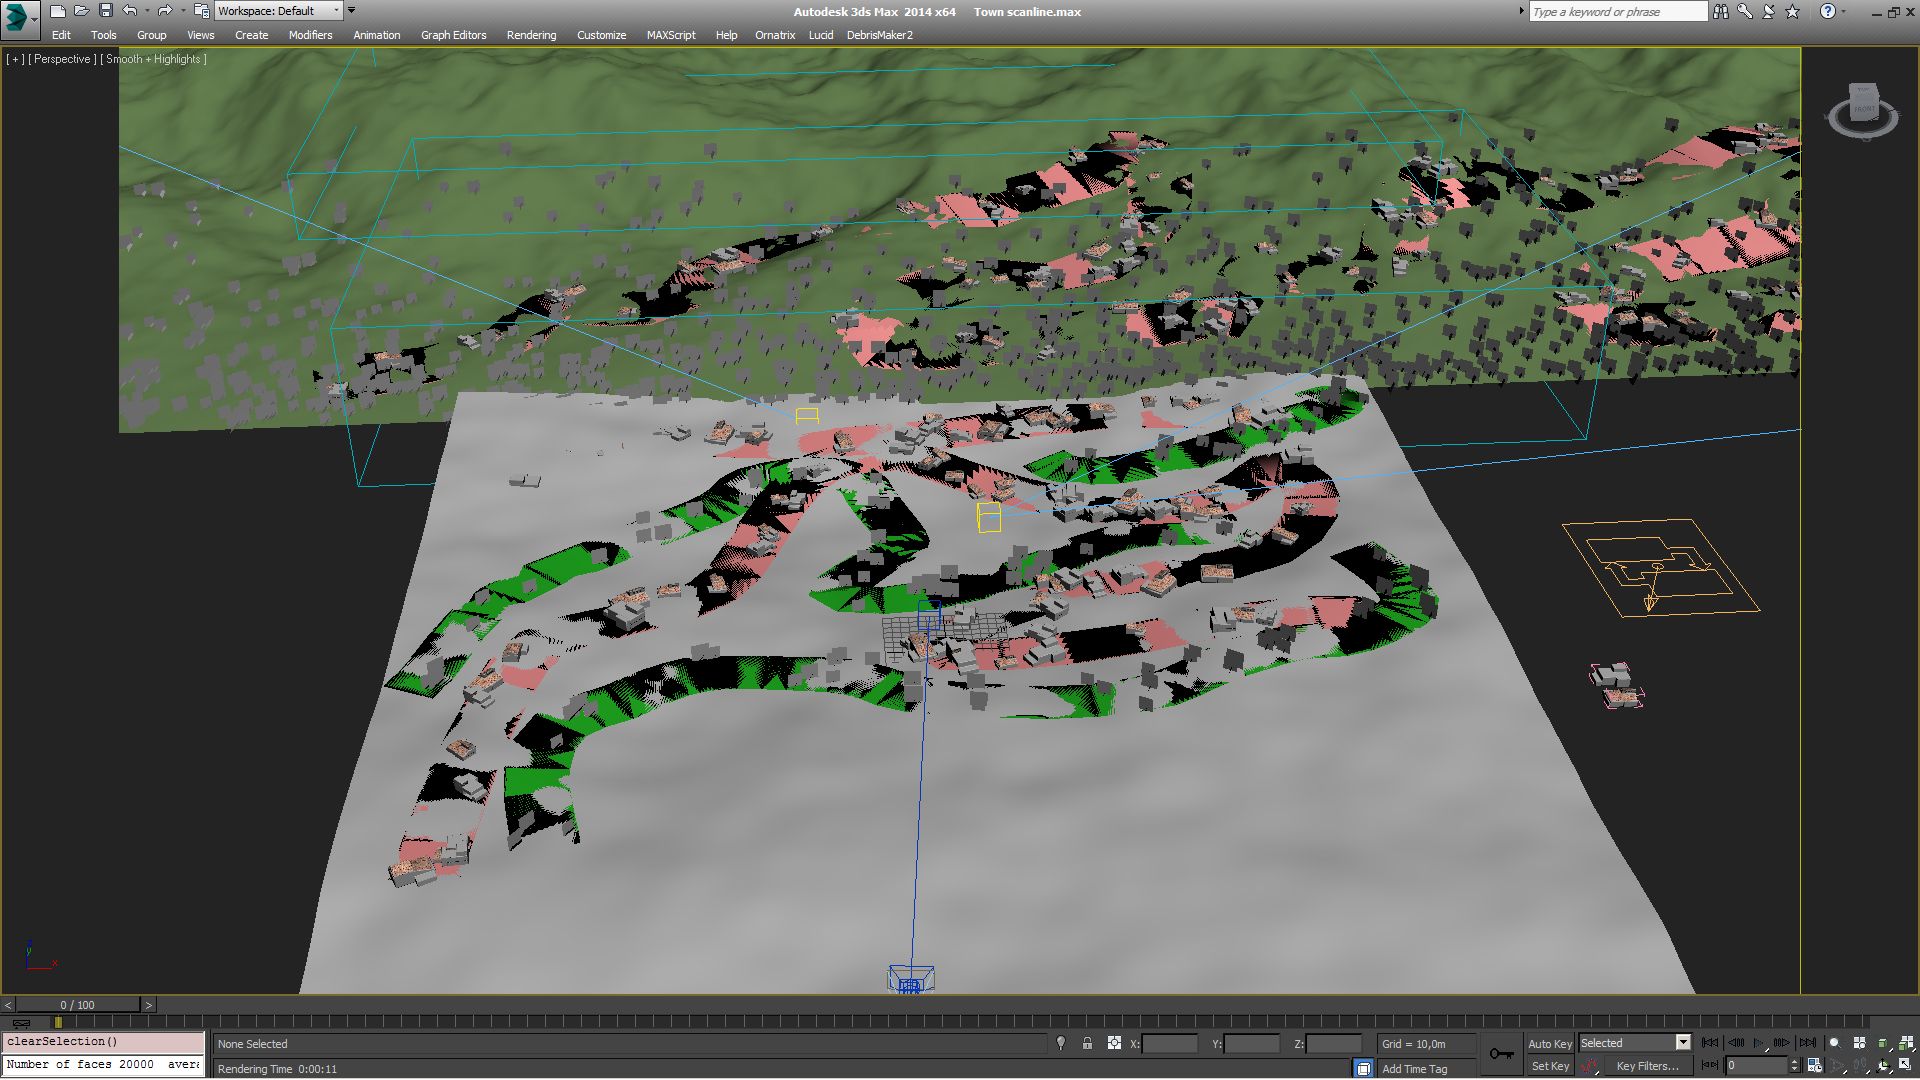The height and width of the screenshot is (1080, 1920).
Task: Click the Set Key button
Action: click(1549, 1066)
